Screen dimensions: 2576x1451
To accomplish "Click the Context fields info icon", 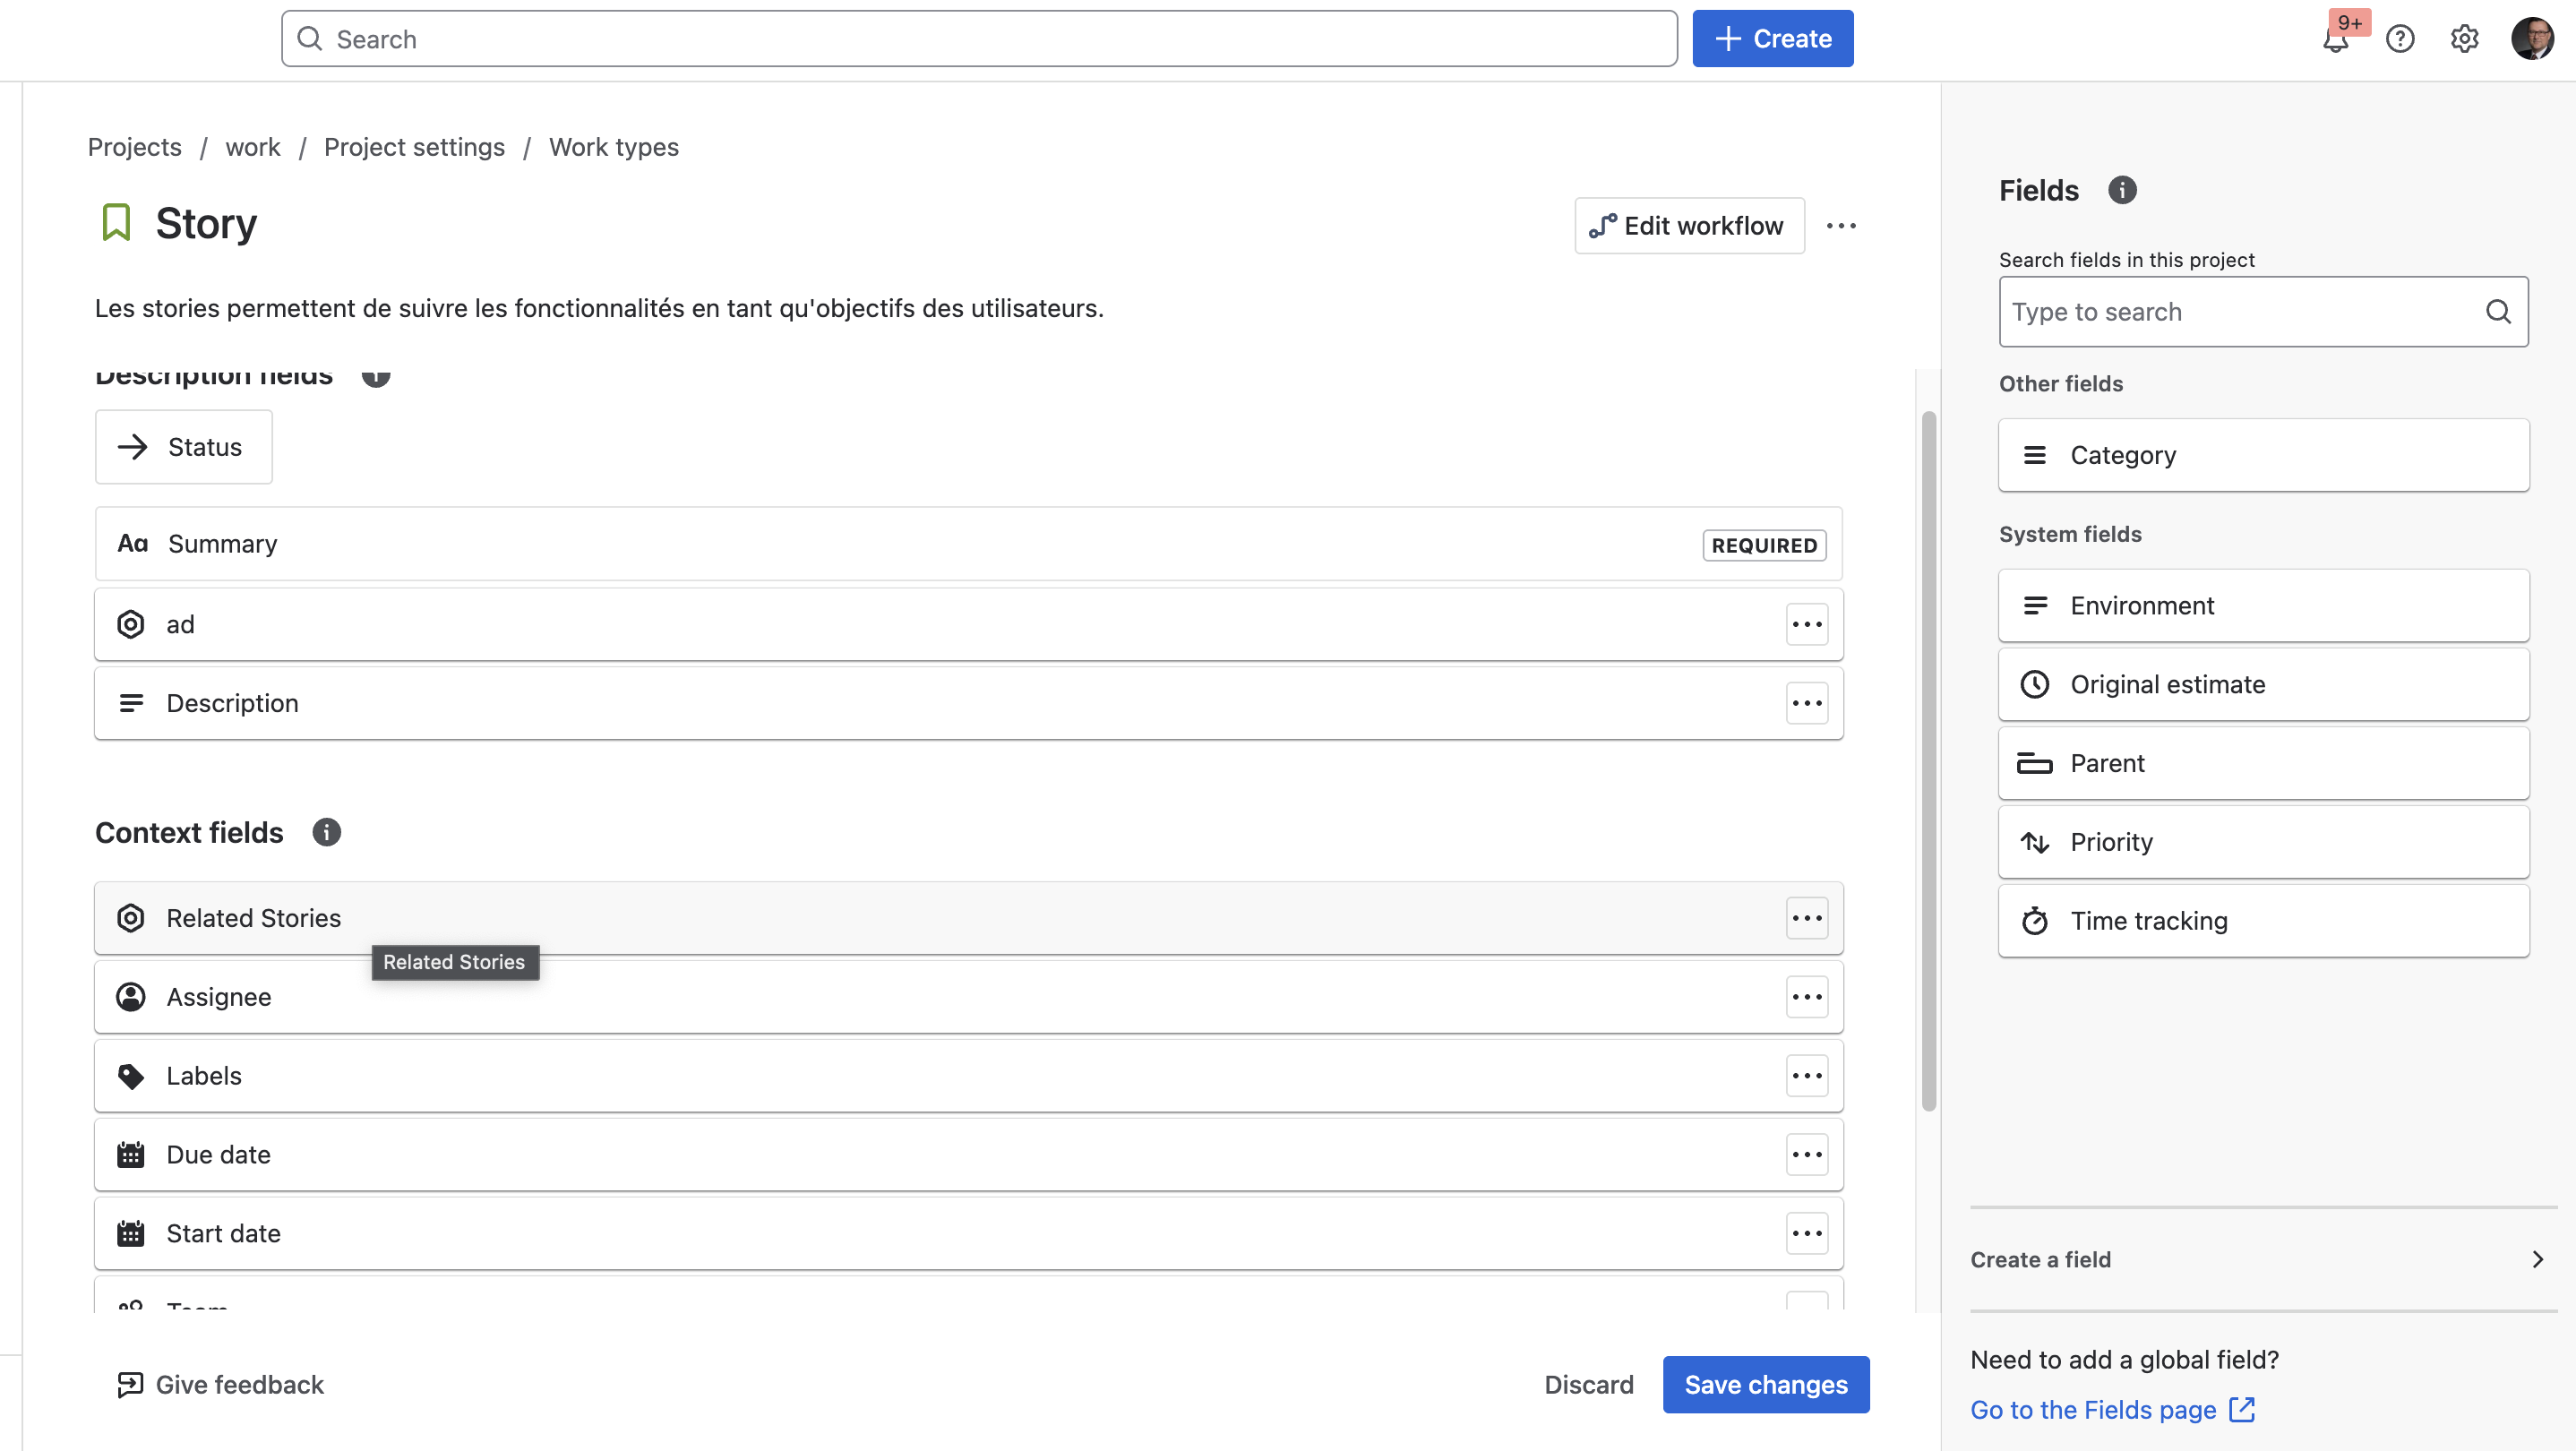I will coord(326,832).
